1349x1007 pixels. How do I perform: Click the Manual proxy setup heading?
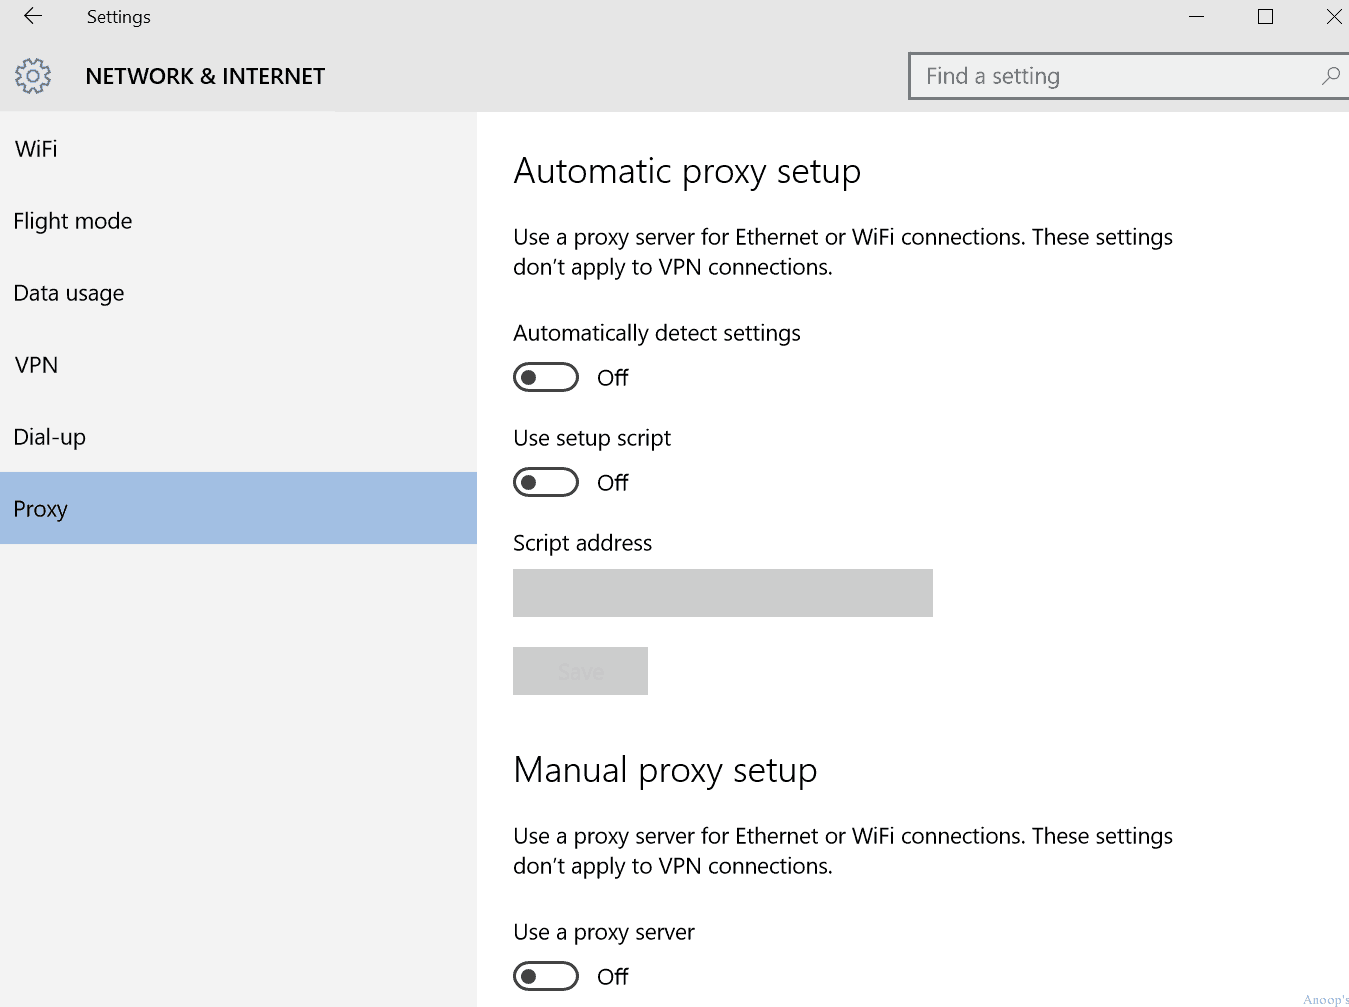tap(665, 771)
